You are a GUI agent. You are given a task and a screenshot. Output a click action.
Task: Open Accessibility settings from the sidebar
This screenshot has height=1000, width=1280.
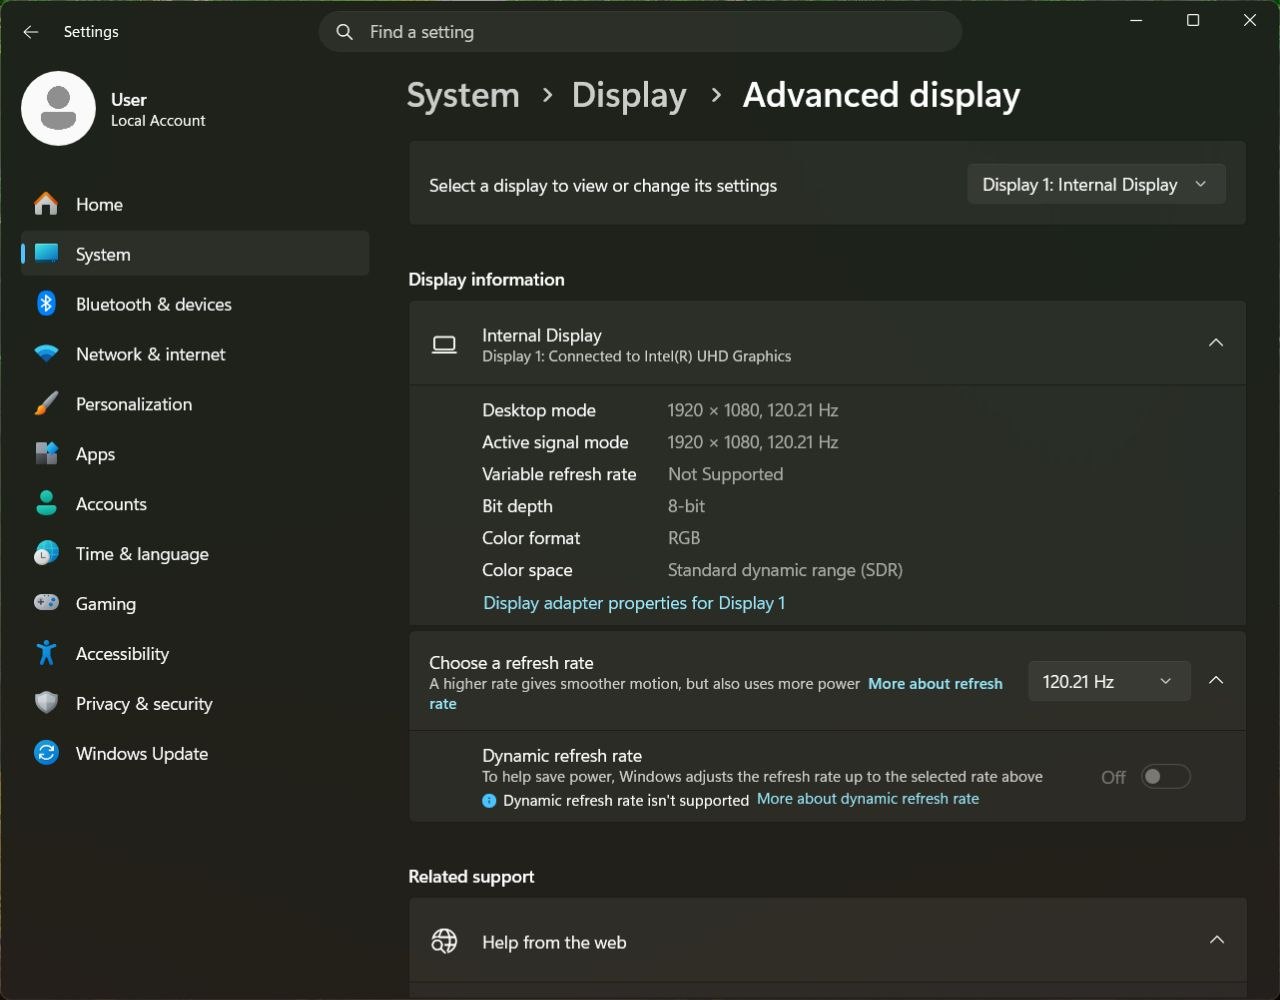pyautogui.click(x=195, y=653)
